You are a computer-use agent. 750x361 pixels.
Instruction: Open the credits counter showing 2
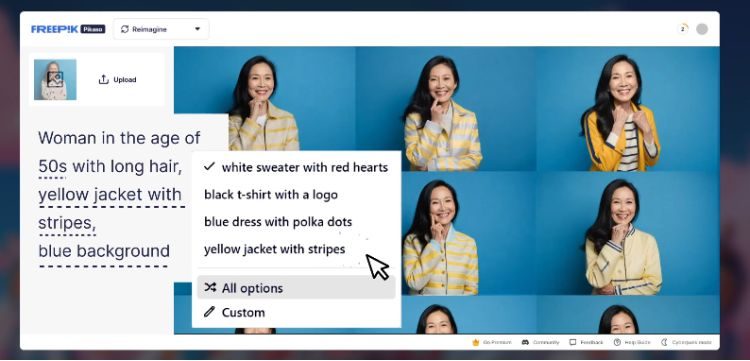coord(683,29)
